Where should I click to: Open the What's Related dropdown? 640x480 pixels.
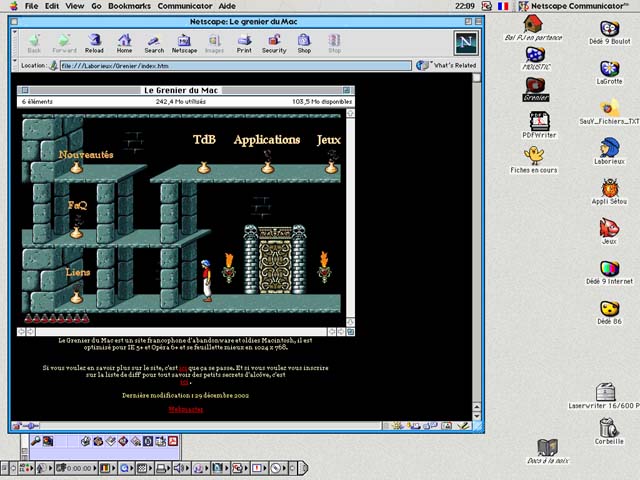446,65
